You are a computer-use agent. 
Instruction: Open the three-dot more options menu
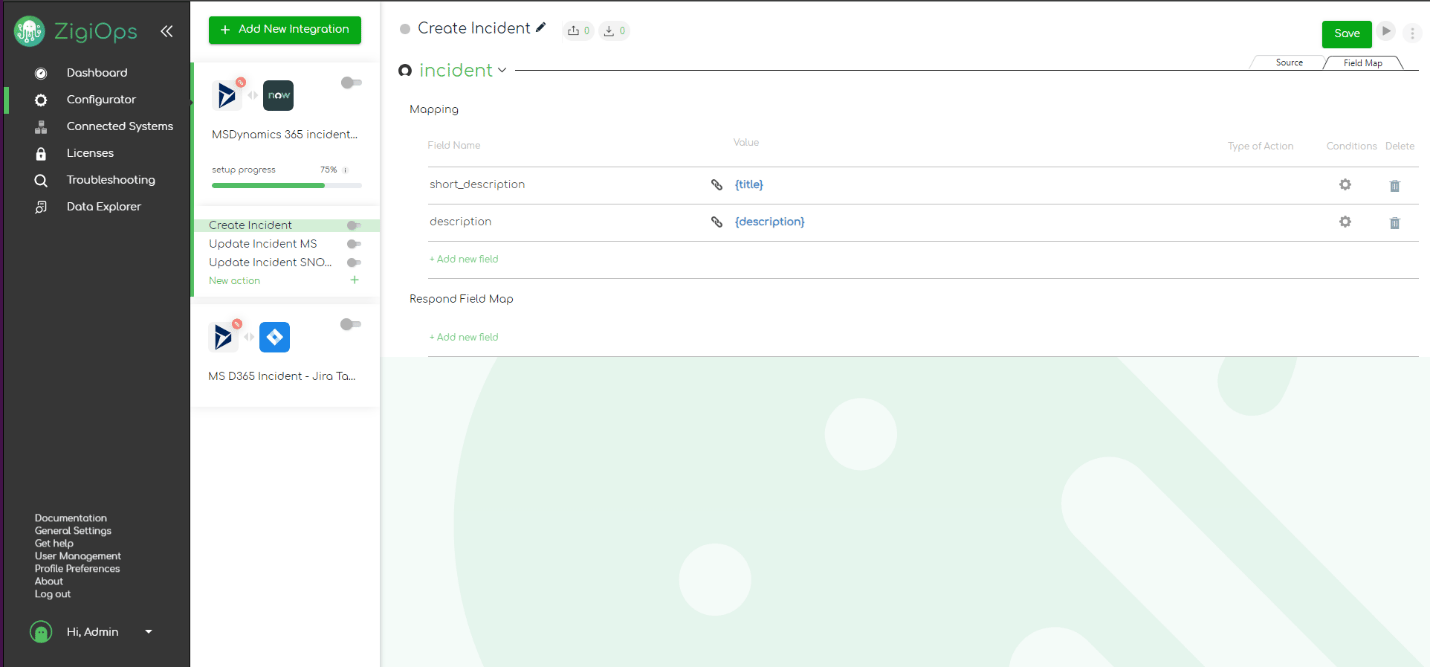(x=1412, y=33)
